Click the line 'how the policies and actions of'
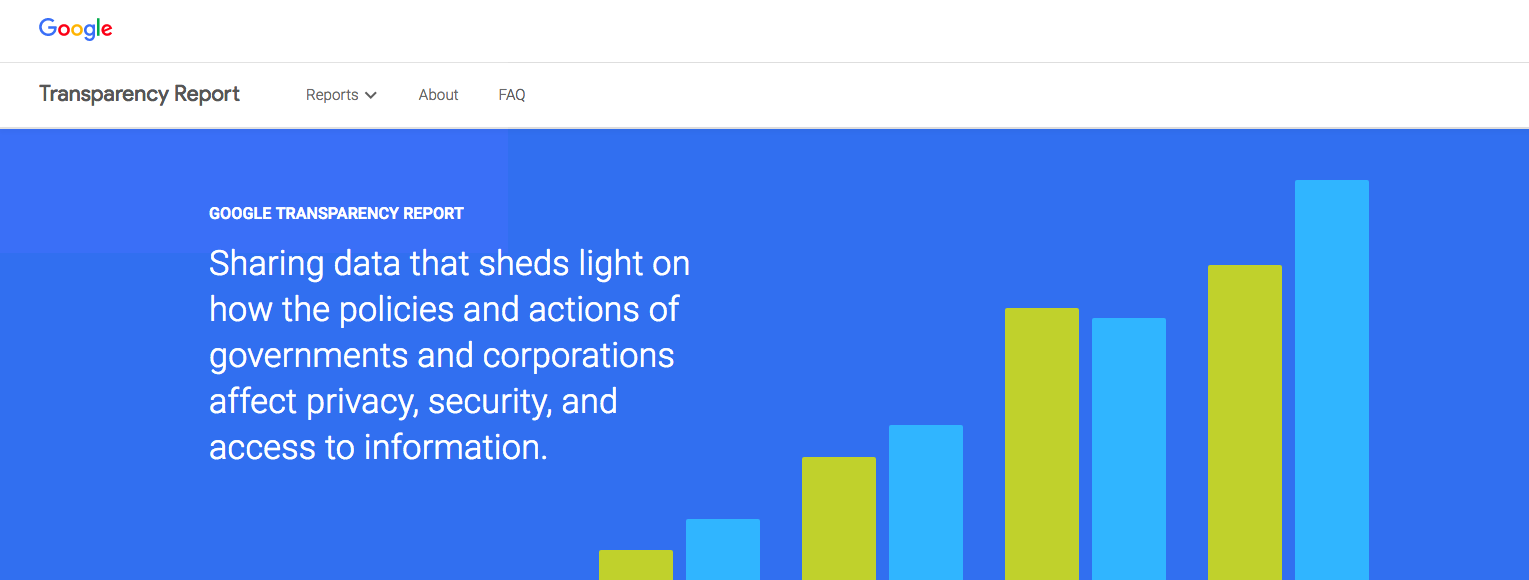 point(444,310)
